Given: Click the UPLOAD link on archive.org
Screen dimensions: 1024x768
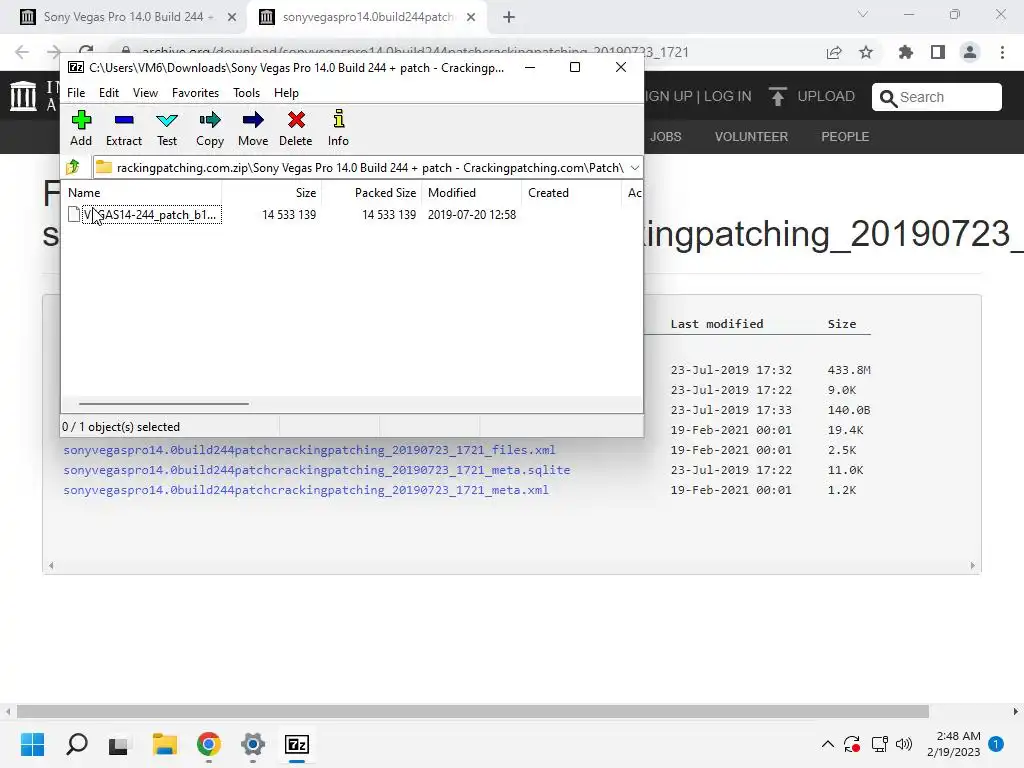Looking at the screenshot, I should coord(812,97).
